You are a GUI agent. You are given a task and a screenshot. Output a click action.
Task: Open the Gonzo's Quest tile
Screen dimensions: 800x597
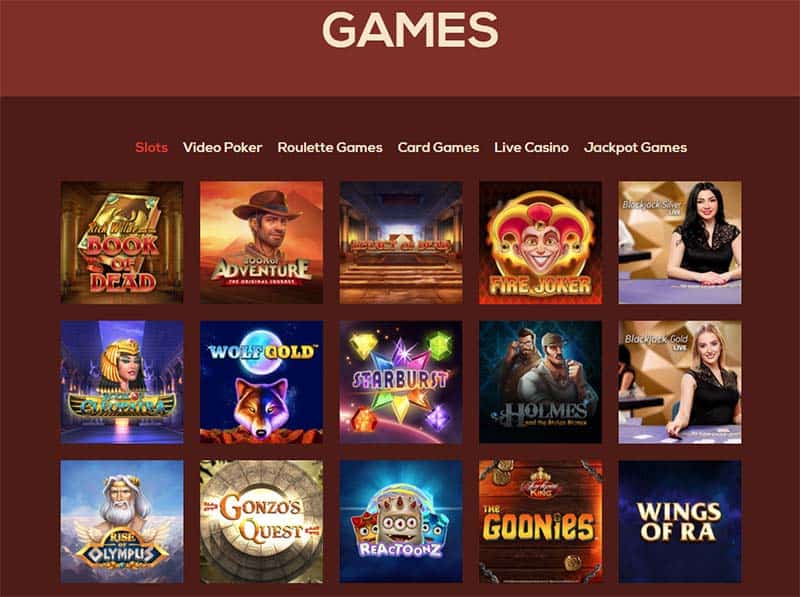click(261, 521)
